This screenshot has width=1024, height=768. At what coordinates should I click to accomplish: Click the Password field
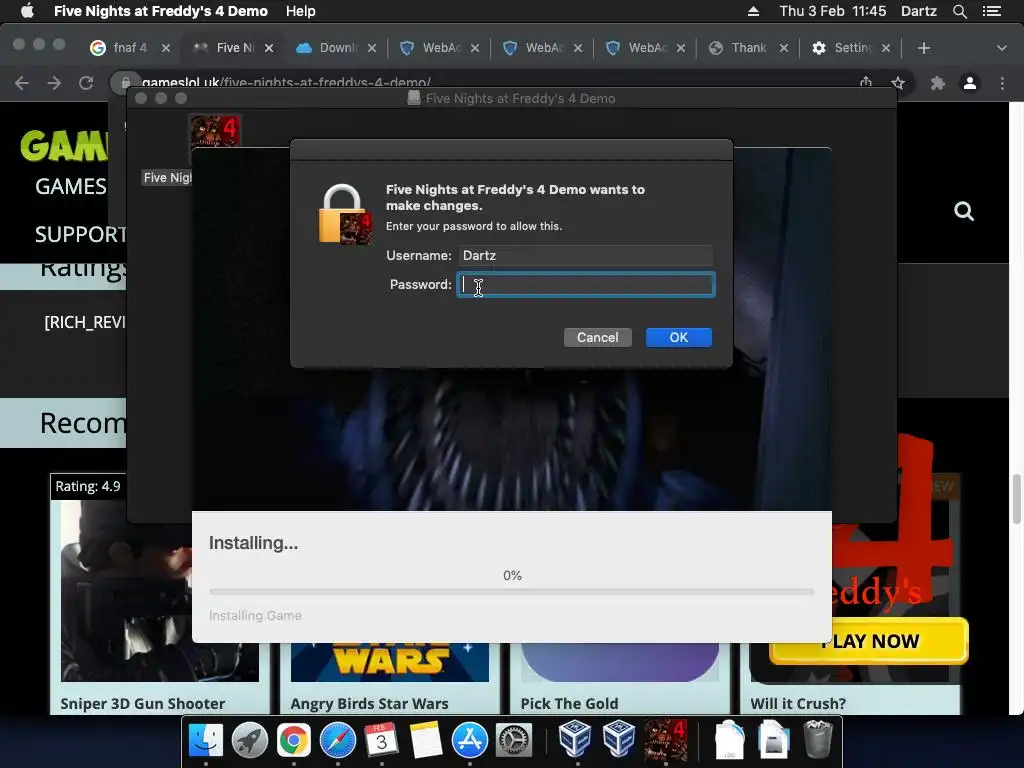(x=585, y=285)
